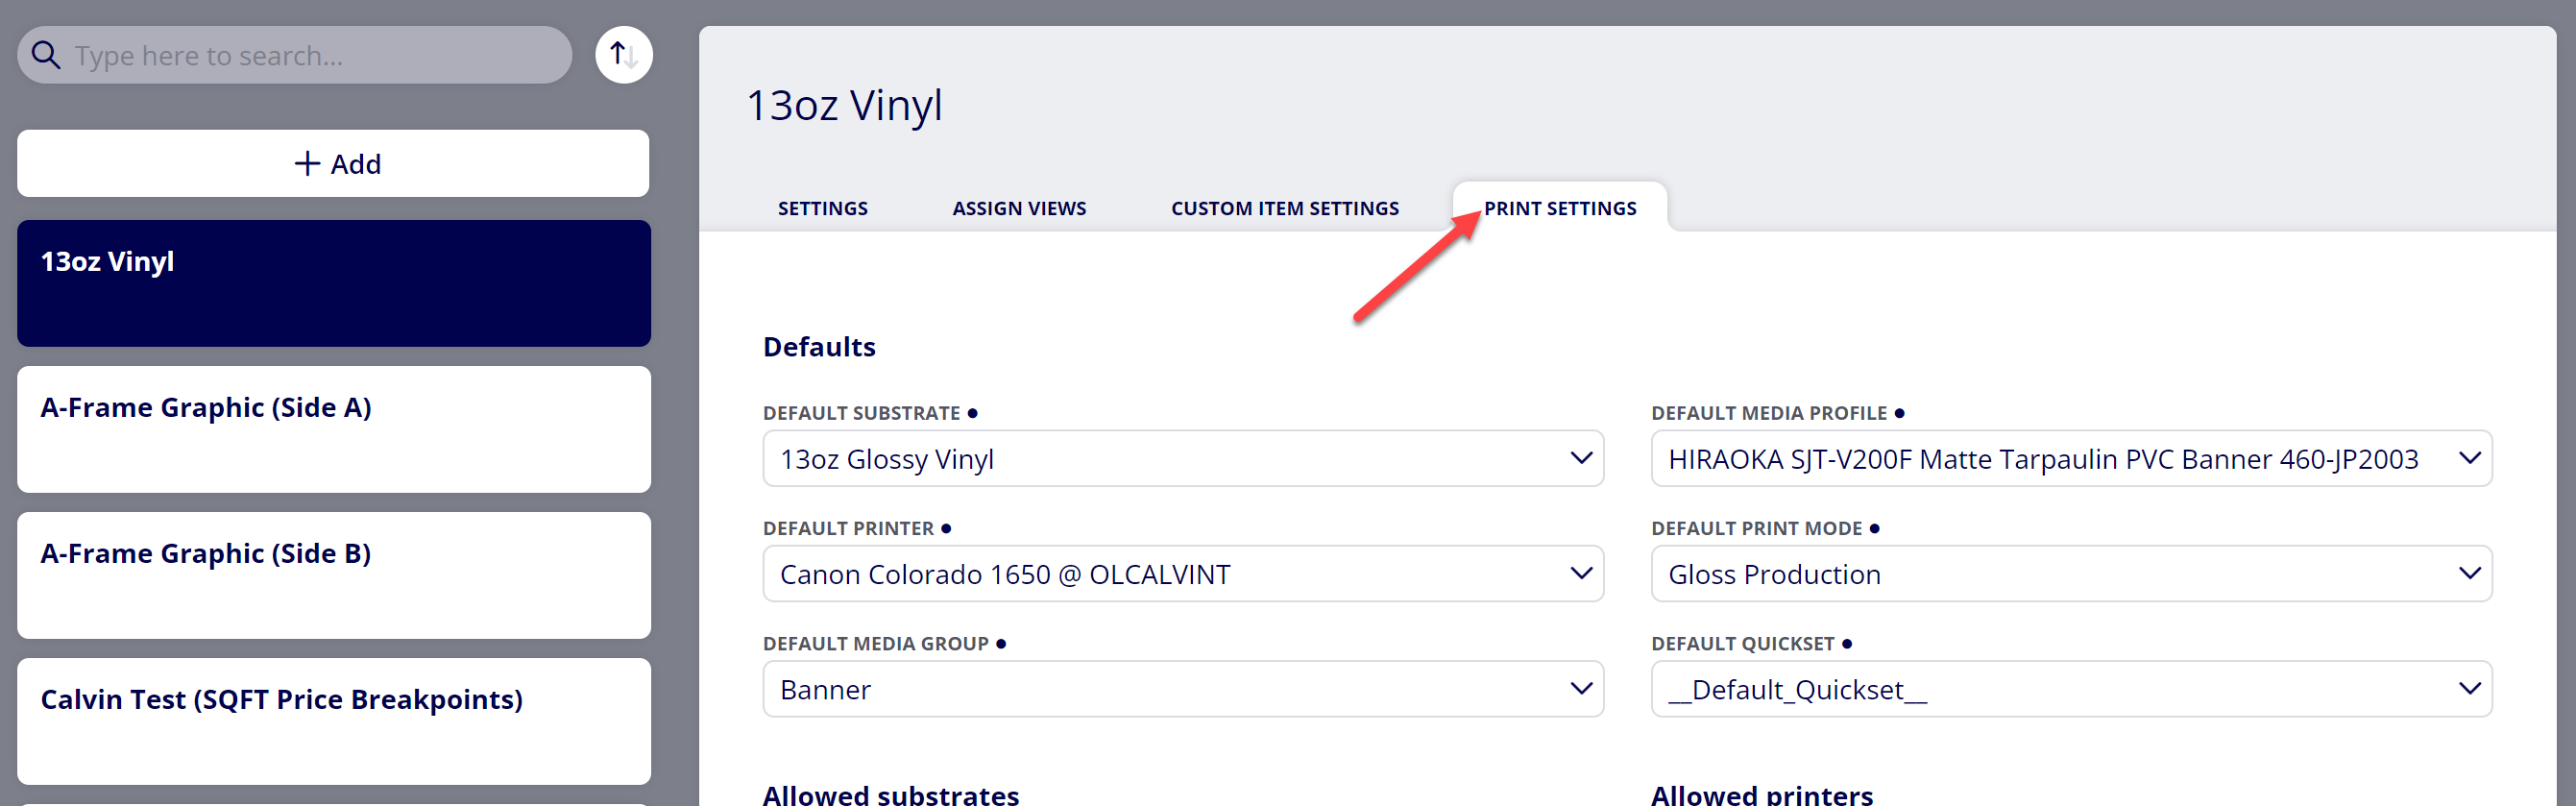Open the Default Media Group dropdown

click(x=1183, y=689)
